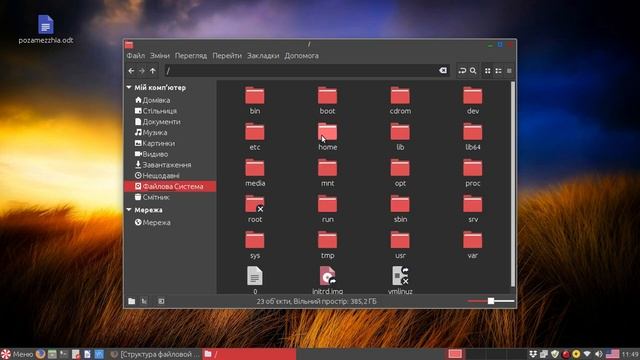Image resolution: width=640 pixels, height=360 pixels.
Task: Click the vertical scrollbar of file view
Action: (x=513, y=184)
